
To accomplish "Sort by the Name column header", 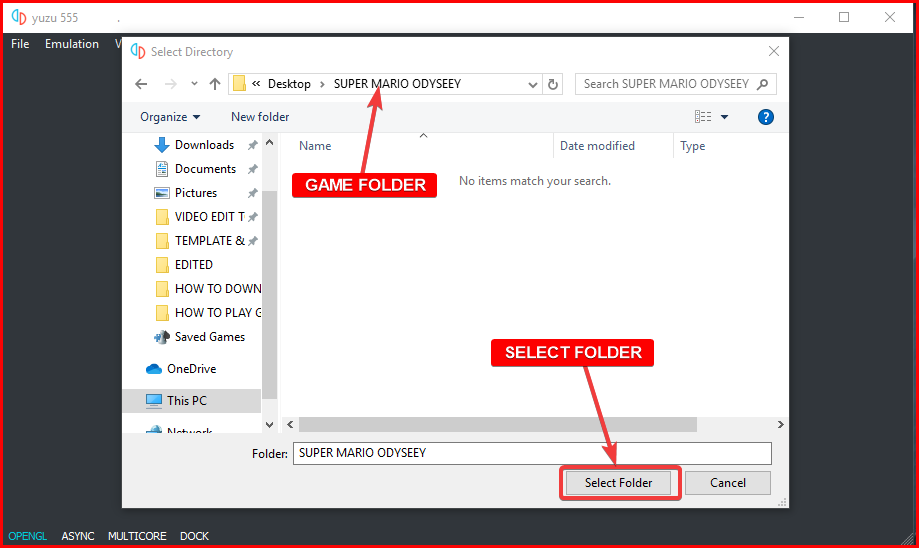I will [315, 146].
